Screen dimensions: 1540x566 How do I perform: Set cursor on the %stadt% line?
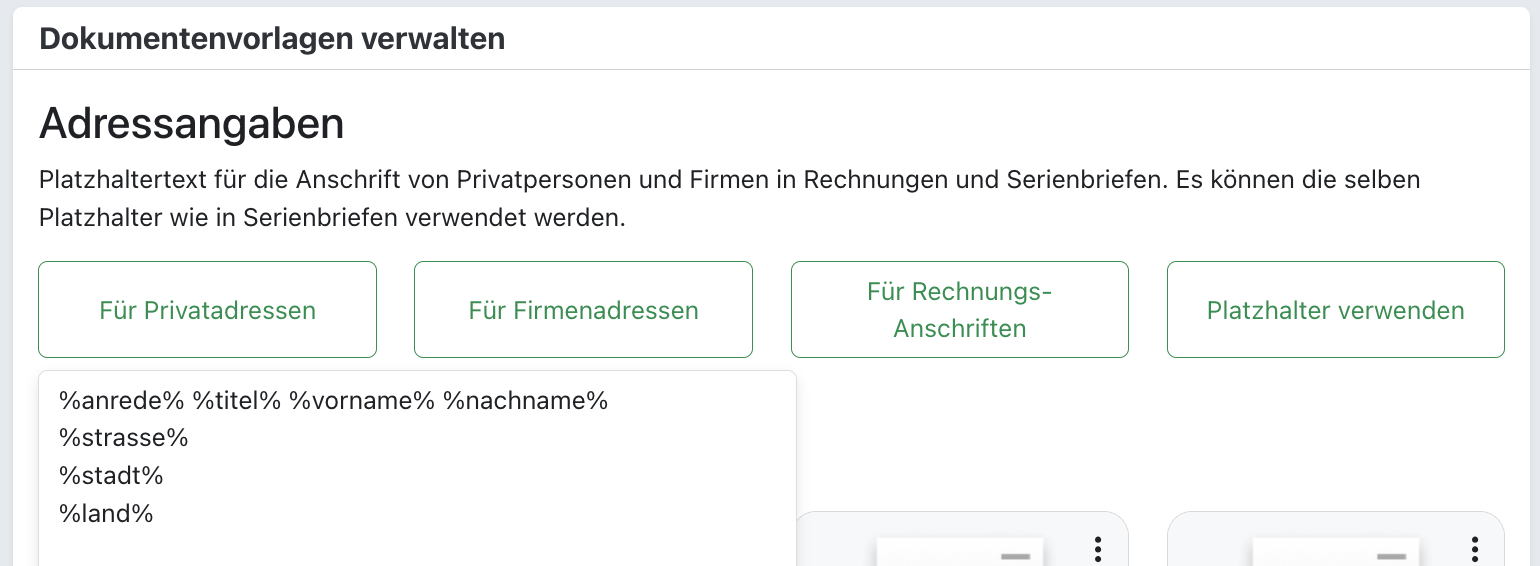(110, 476)
